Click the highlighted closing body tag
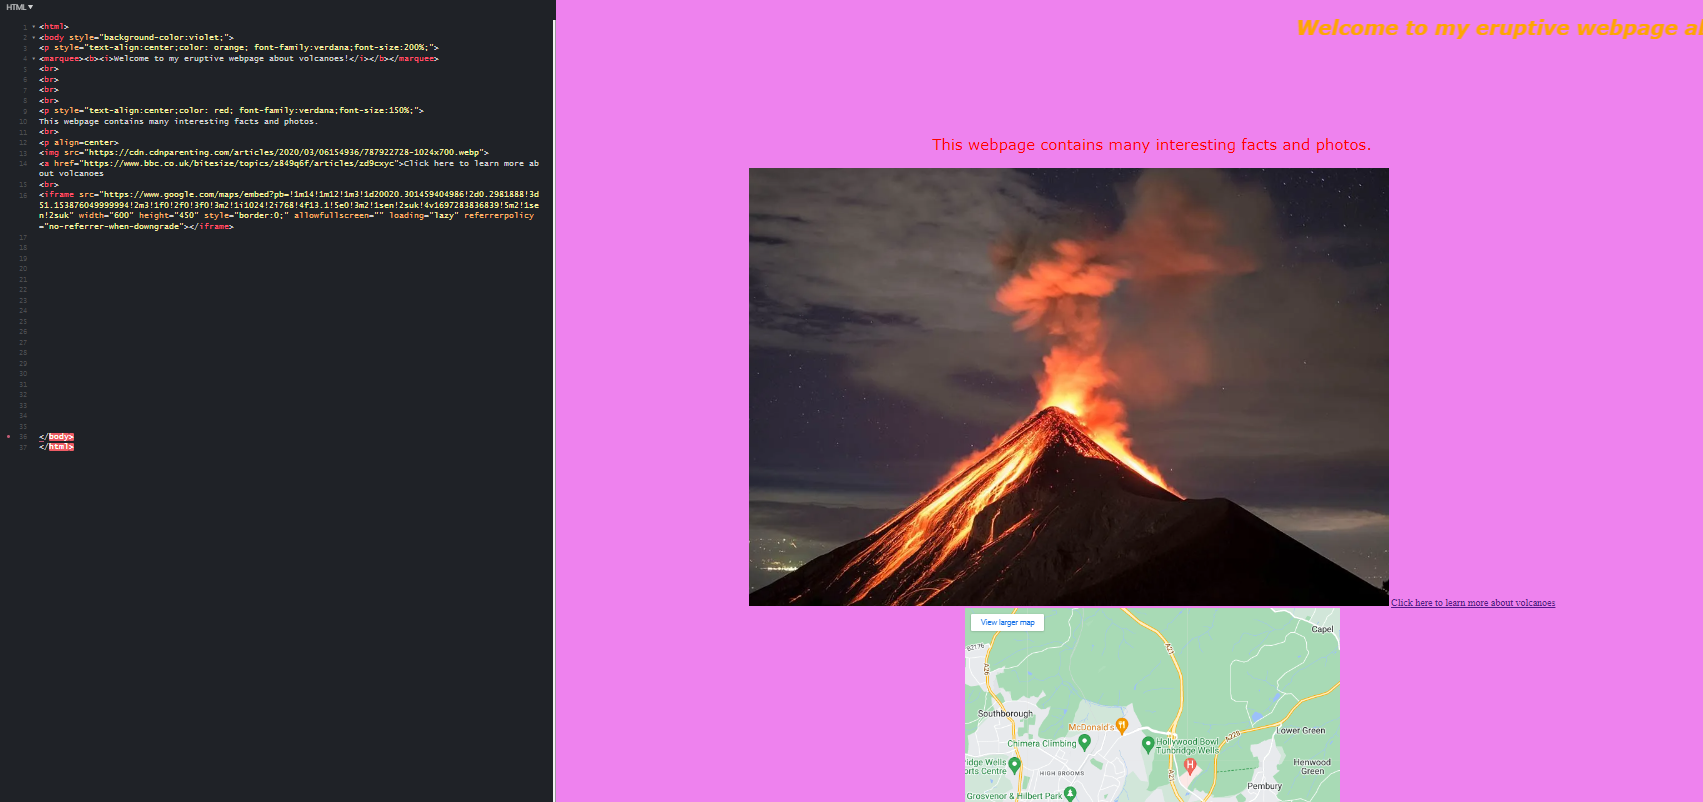Screen dimensions: 1703x802 [x=61, y=437]
